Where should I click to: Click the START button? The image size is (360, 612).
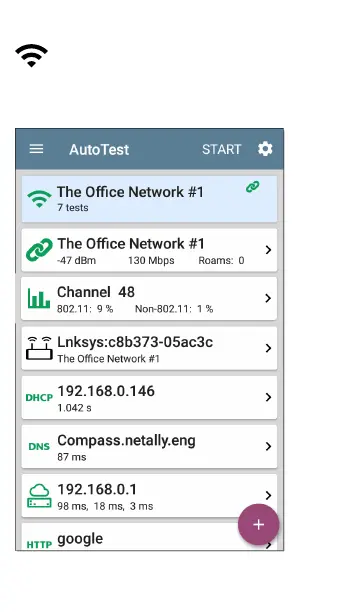coord(221,149)
